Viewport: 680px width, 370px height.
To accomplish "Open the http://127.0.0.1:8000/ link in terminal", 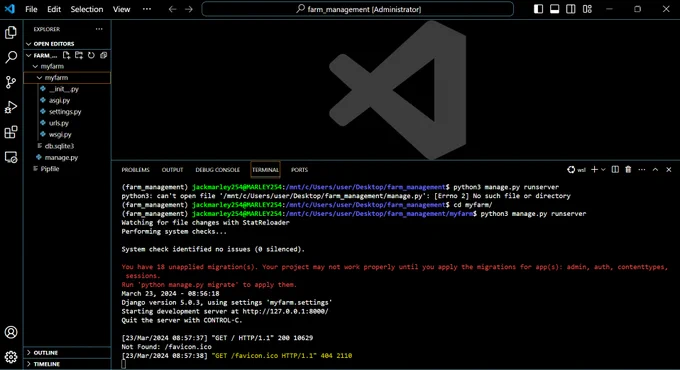I will click(285, 311).
